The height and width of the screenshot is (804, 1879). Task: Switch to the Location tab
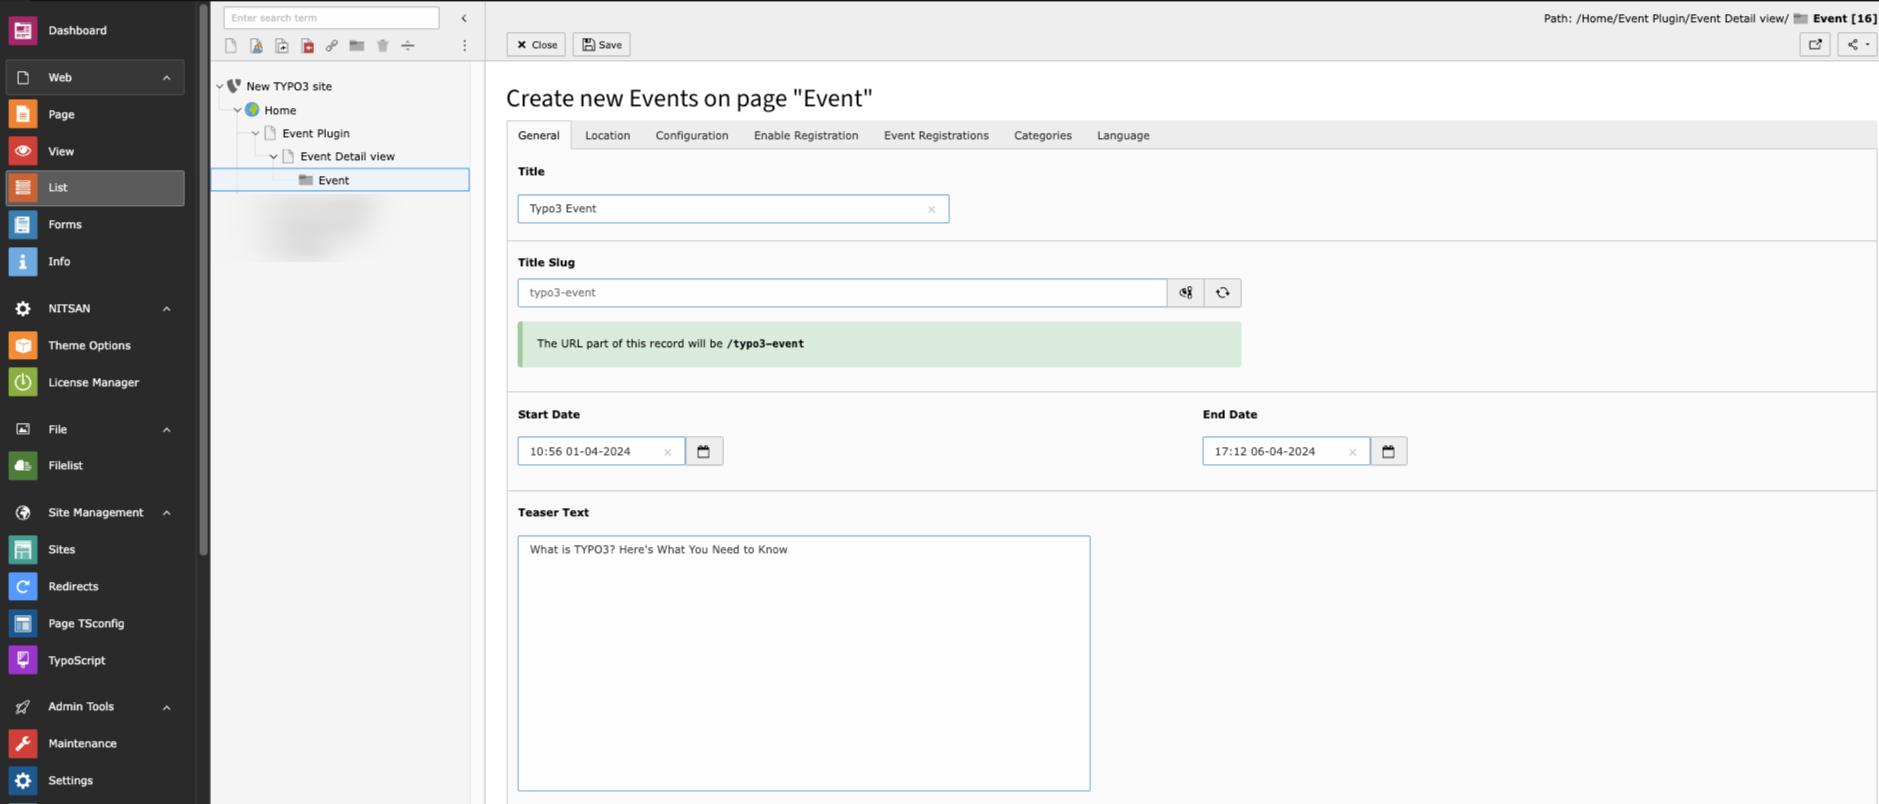608,136
